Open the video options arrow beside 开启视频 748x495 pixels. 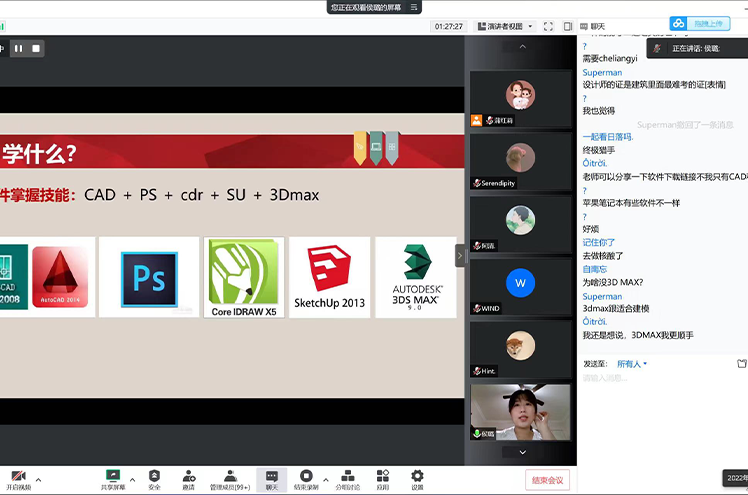click(x=39, y=480)
